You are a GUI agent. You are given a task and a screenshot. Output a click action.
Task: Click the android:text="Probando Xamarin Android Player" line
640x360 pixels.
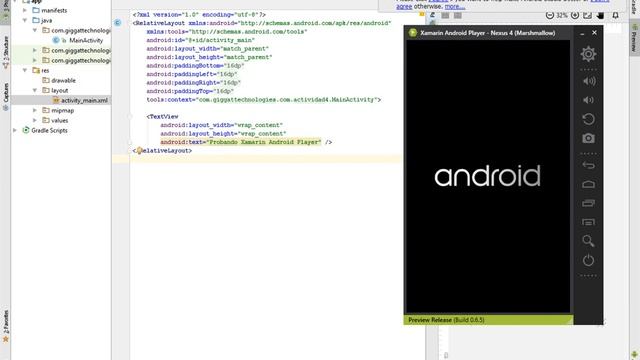tap(246, 142)
